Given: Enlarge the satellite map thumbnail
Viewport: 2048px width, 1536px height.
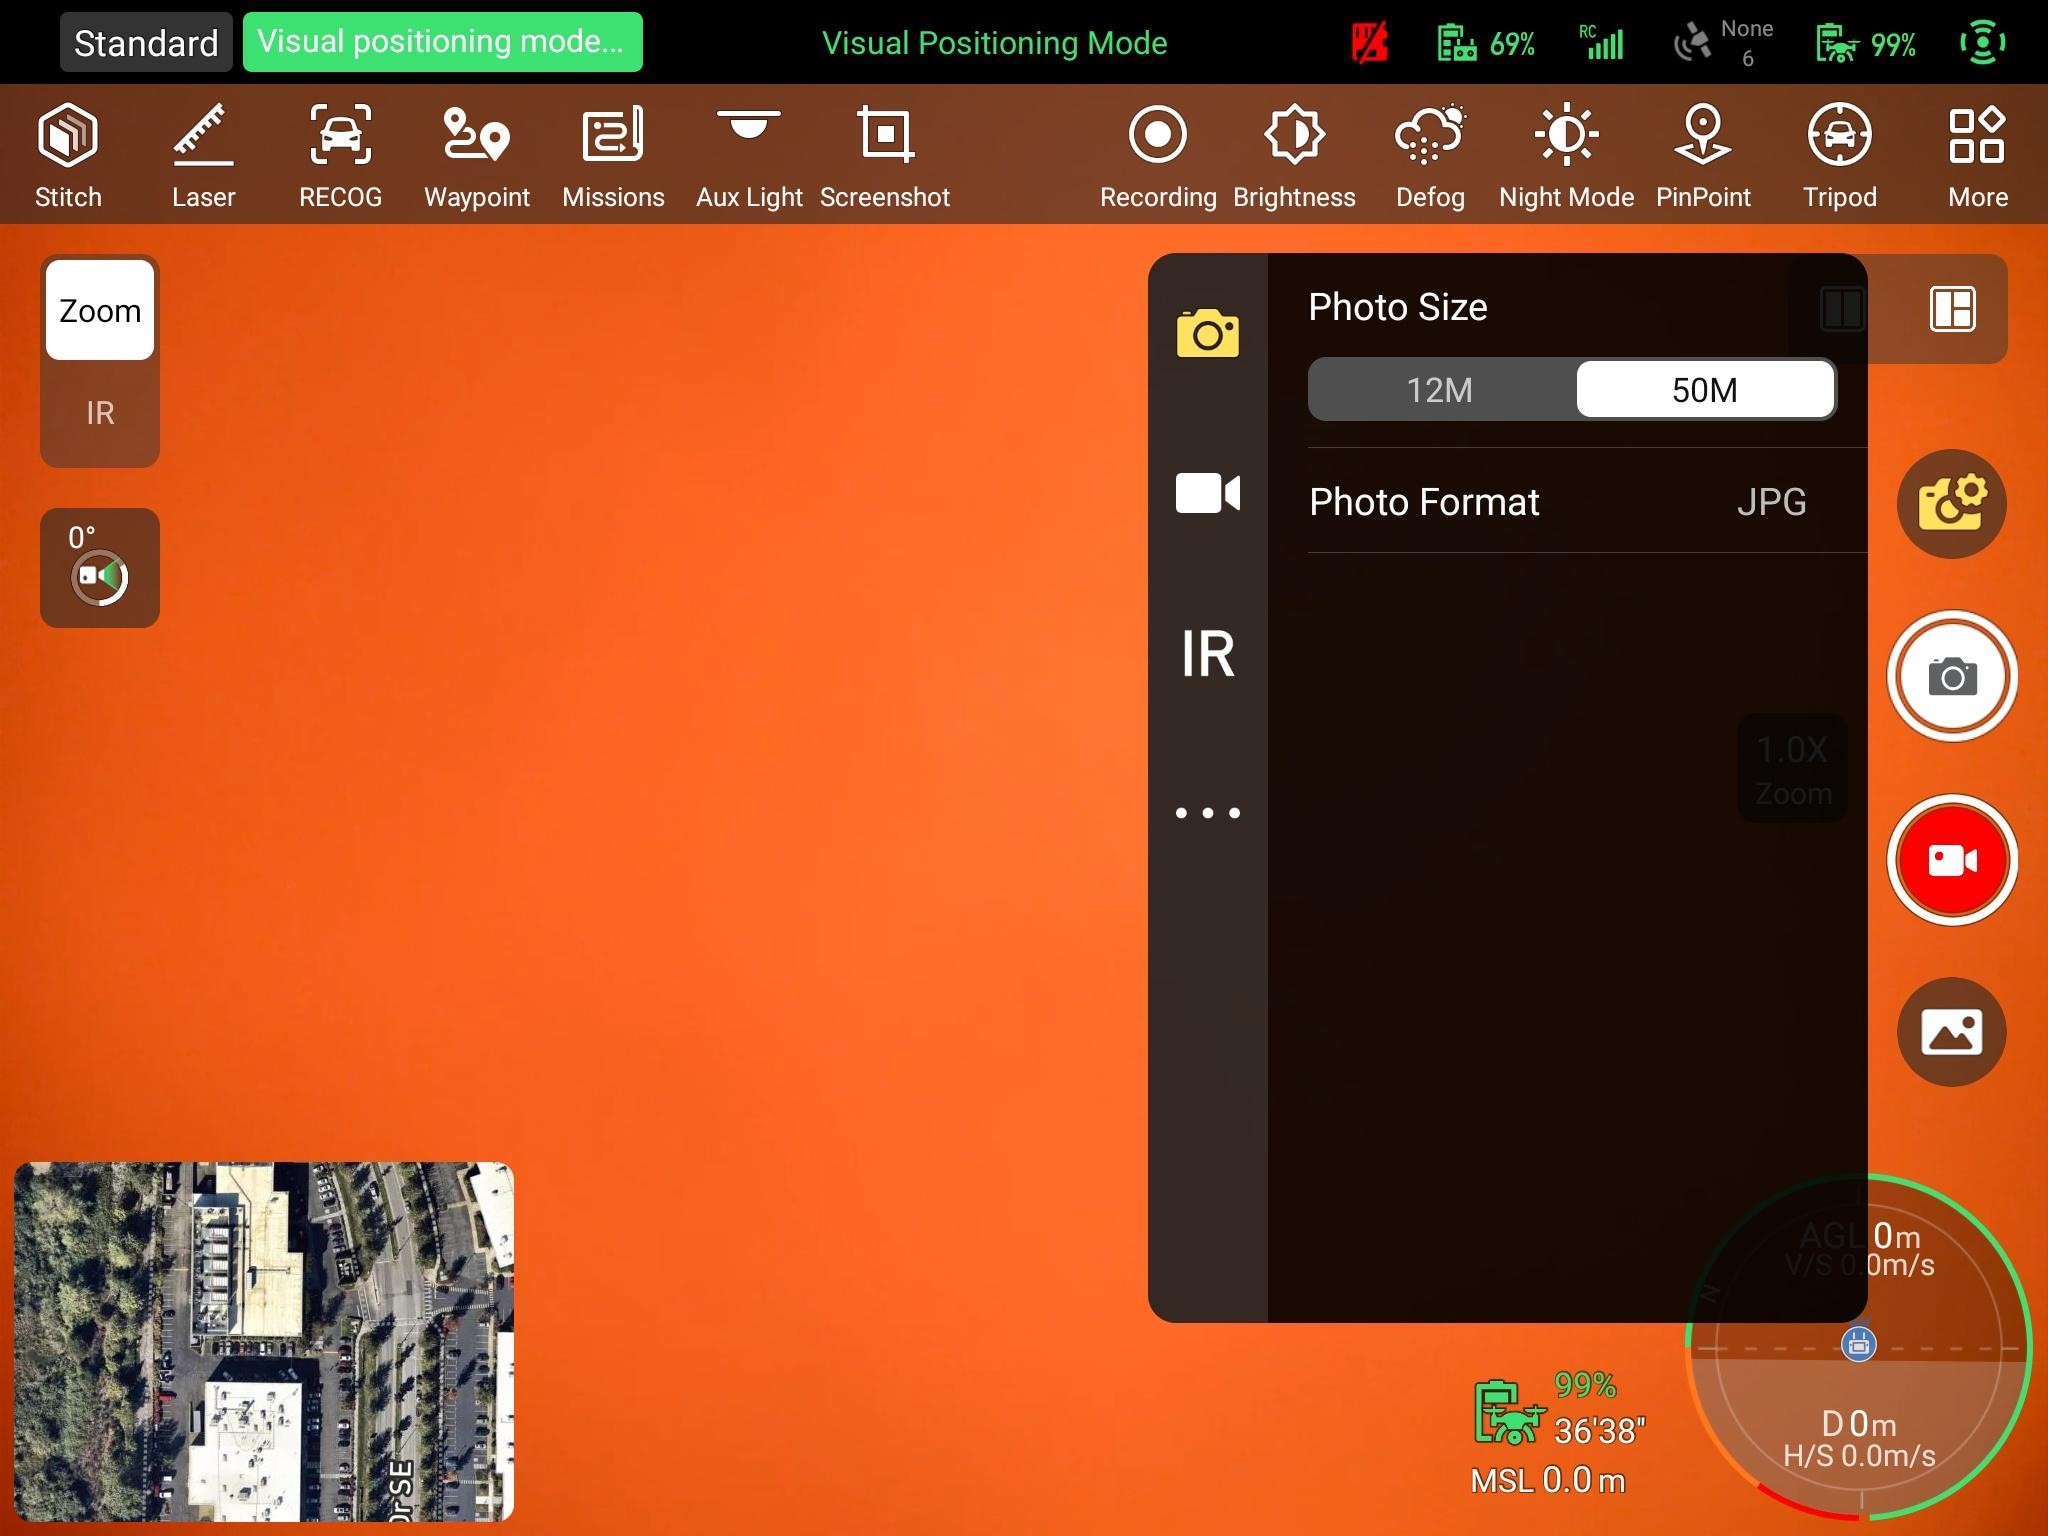Looking at the screenshot, I should 264,1342.
